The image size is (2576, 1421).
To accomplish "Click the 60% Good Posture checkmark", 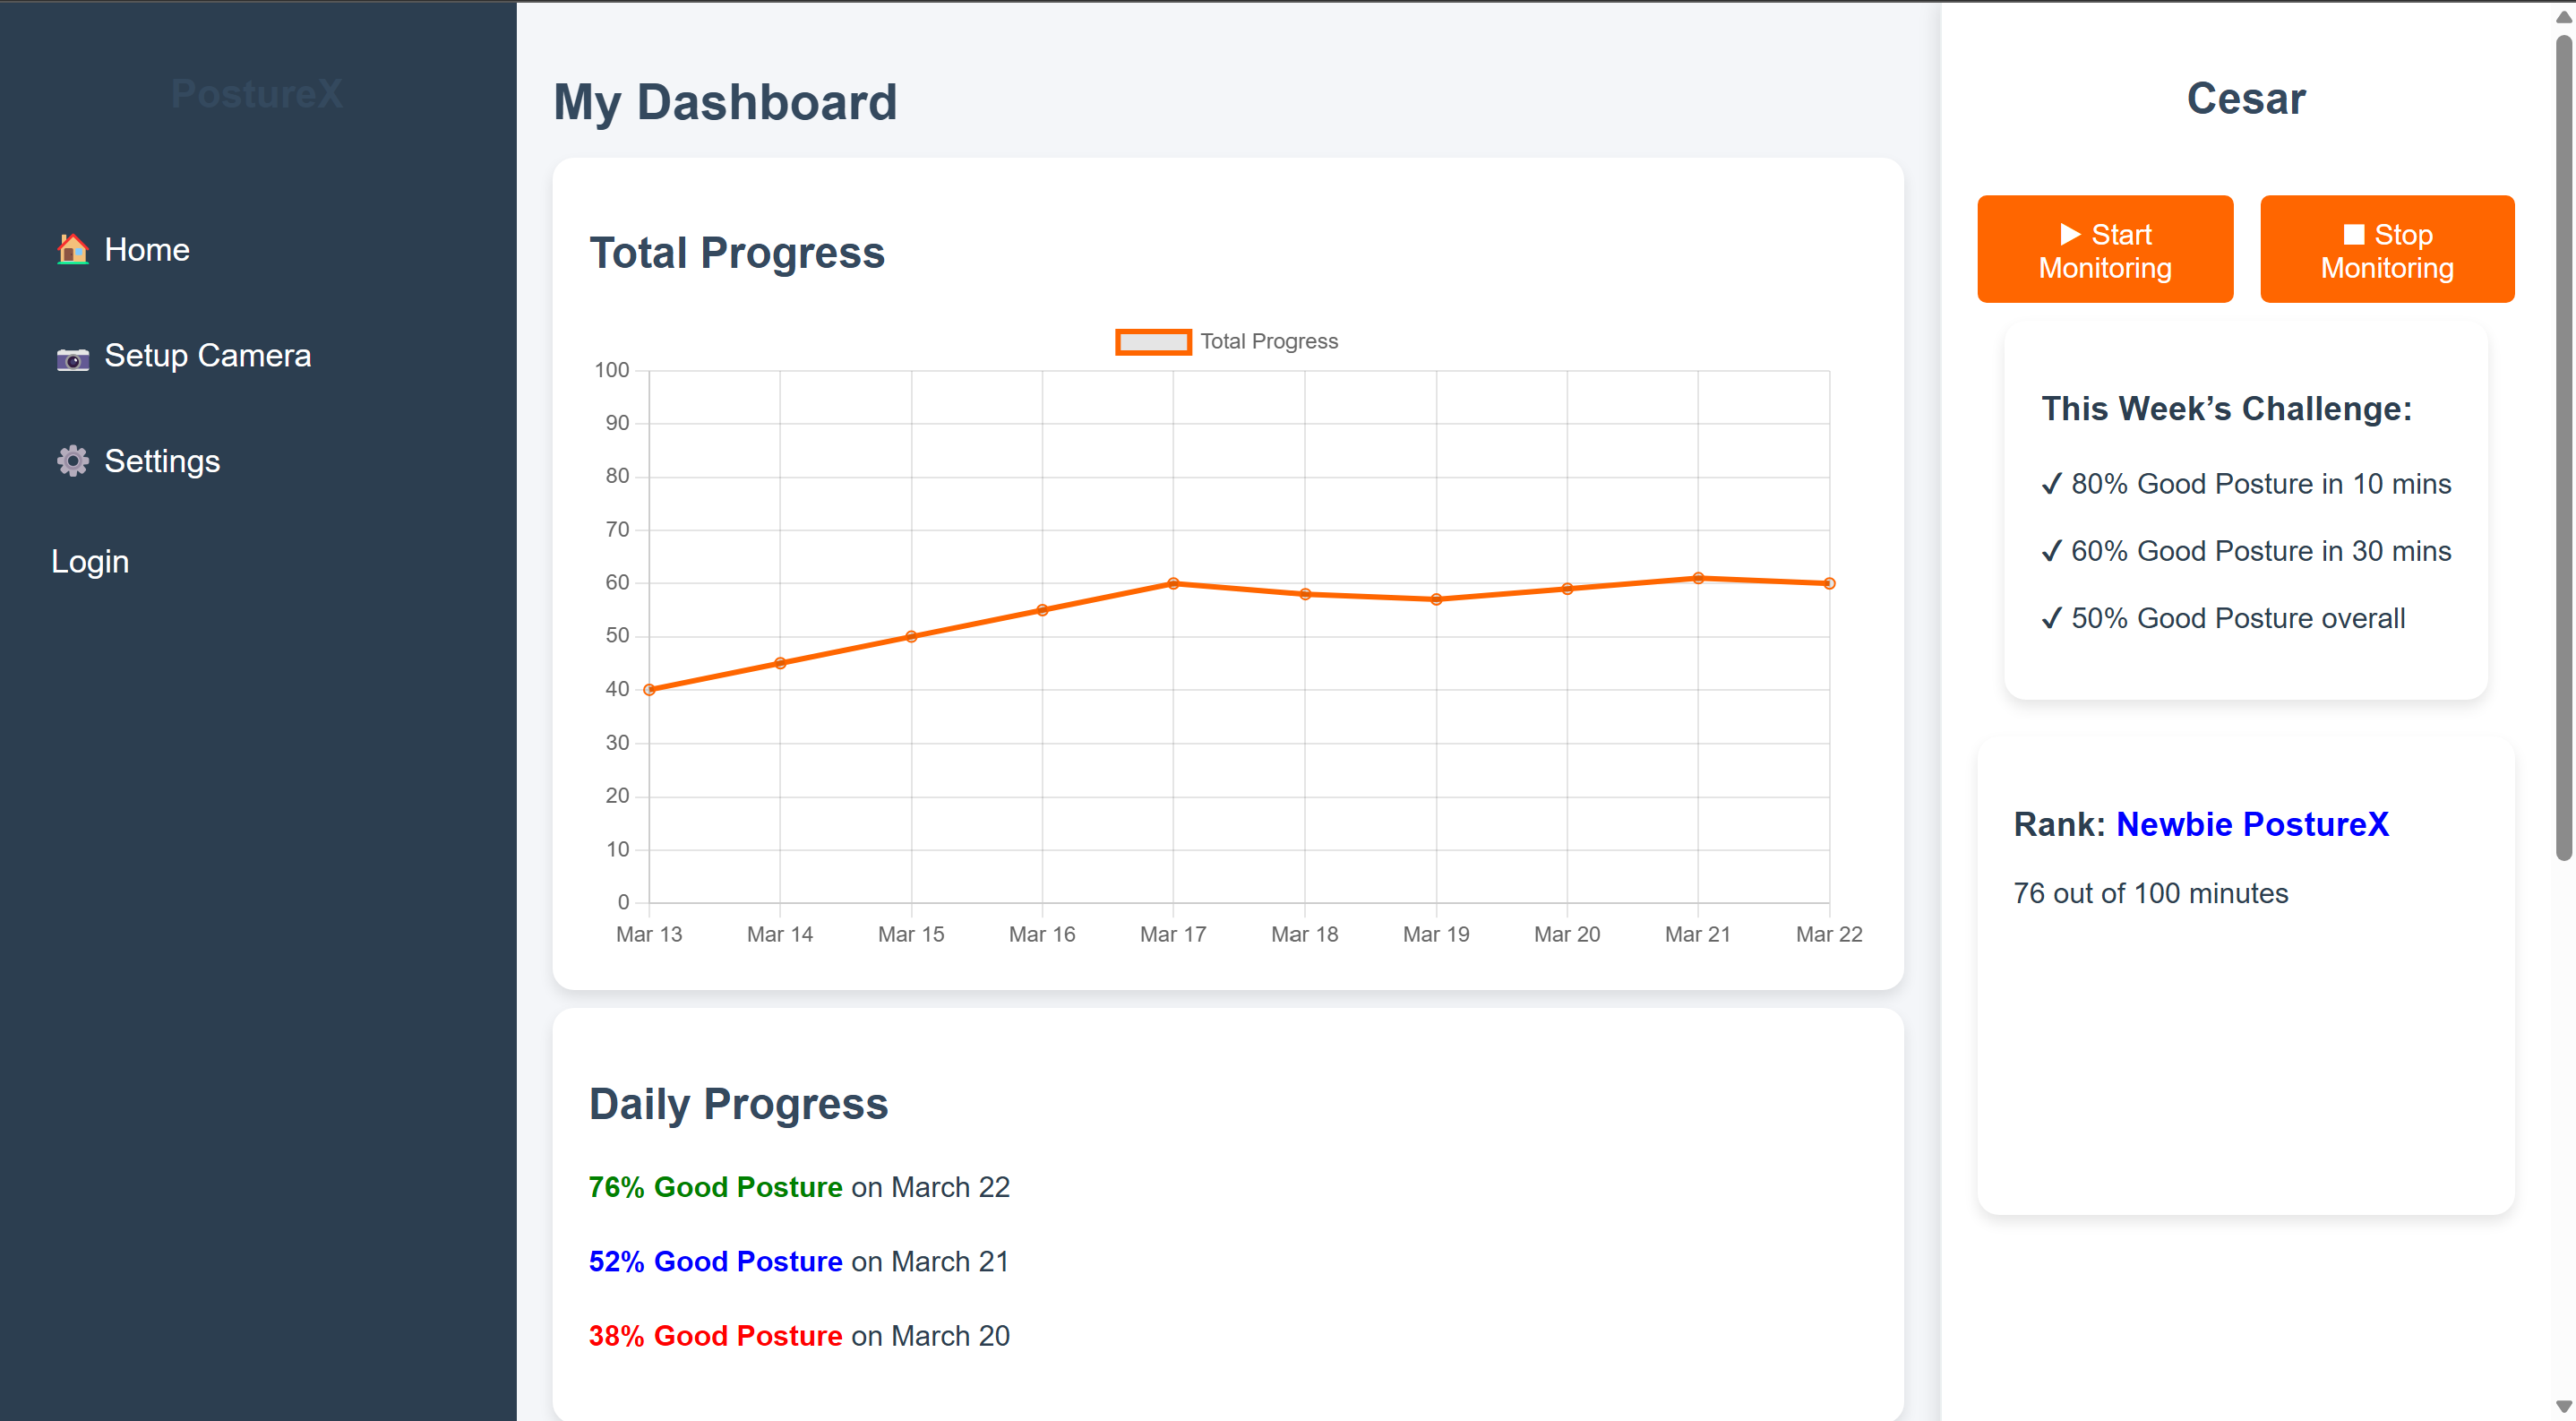I will pos(2051,551).
